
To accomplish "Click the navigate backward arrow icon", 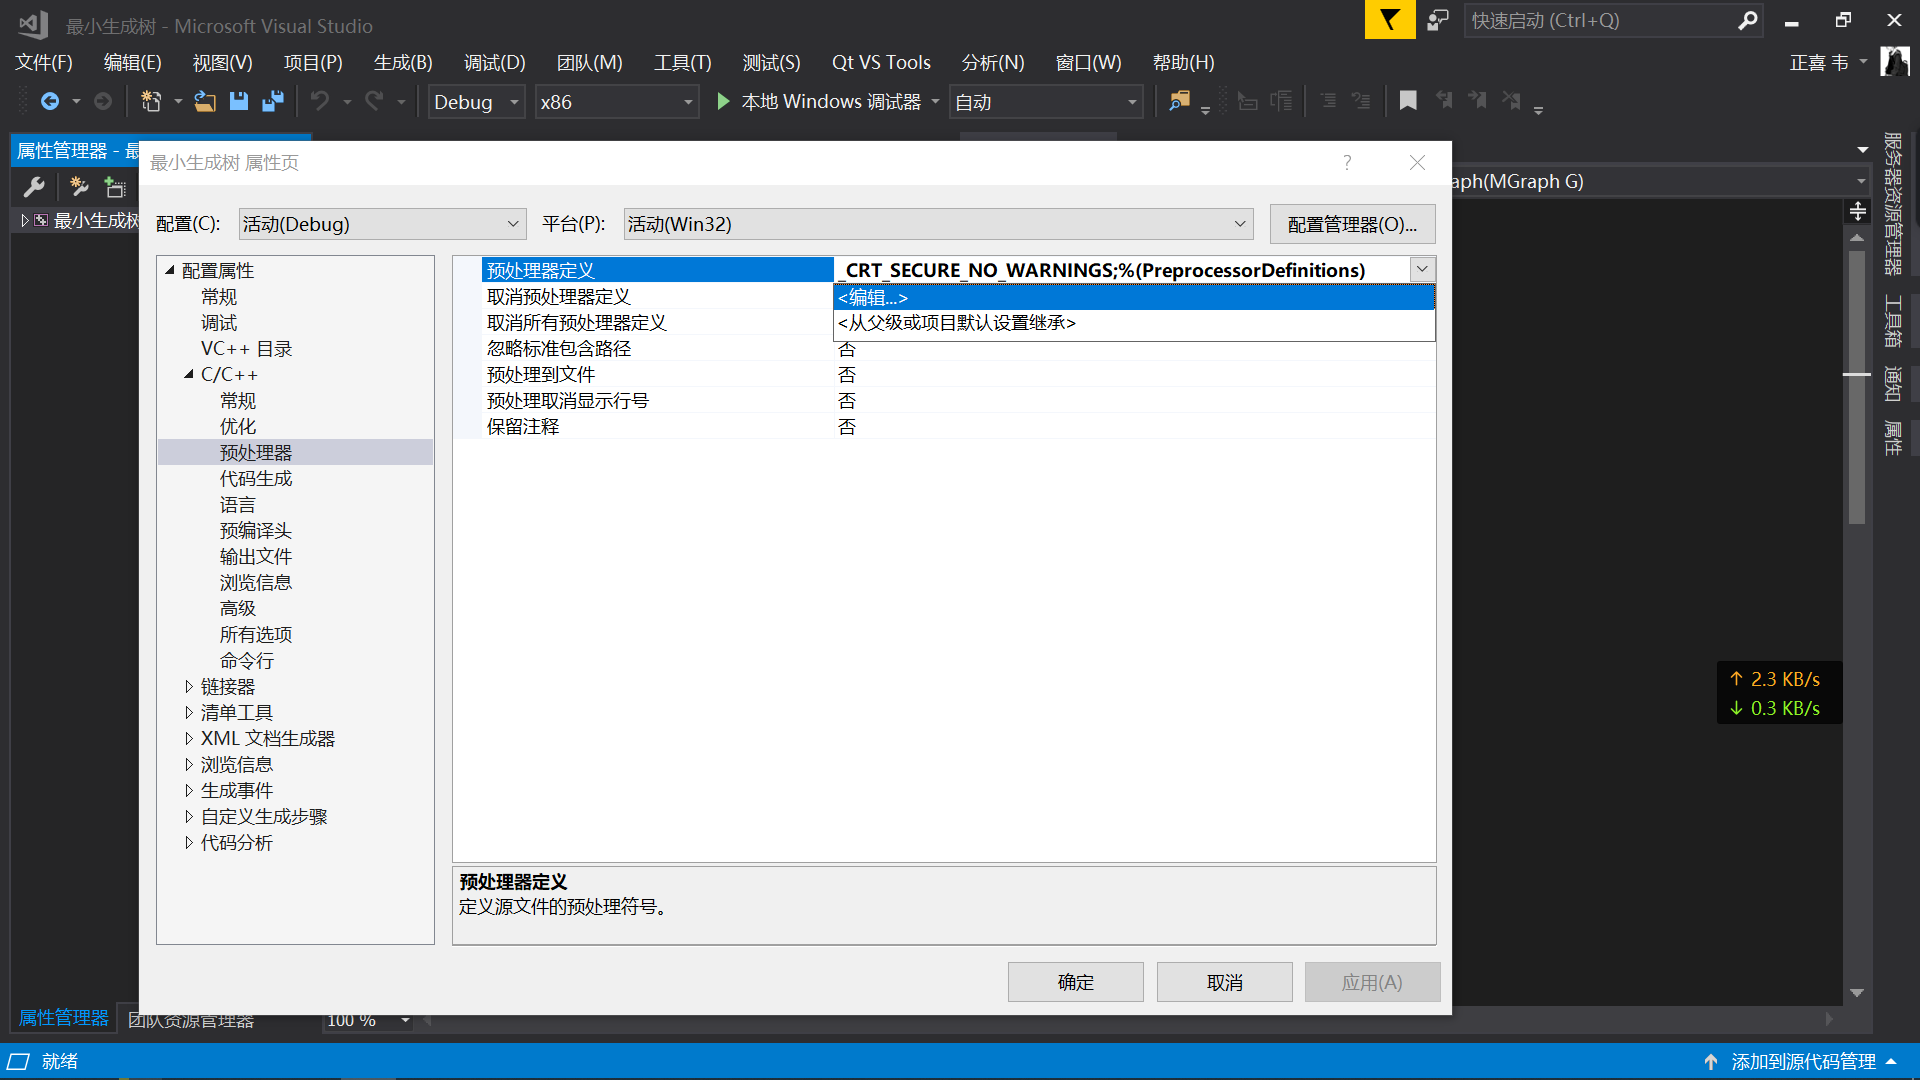I will click(49, 101).
